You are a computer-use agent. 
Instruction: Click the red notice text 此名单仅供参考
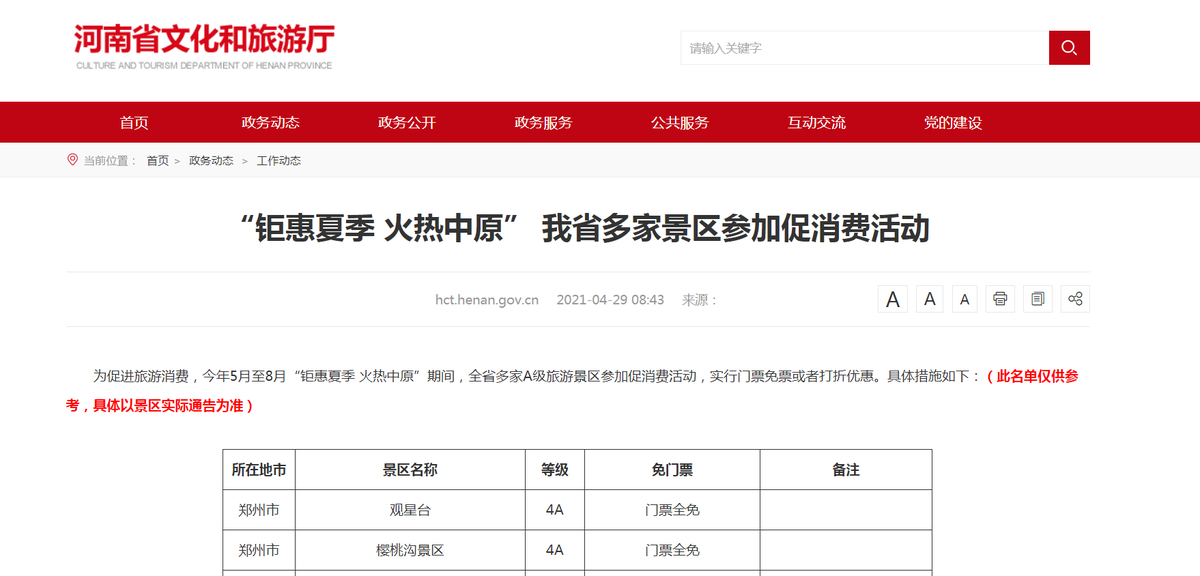[x=1035, y=377]
